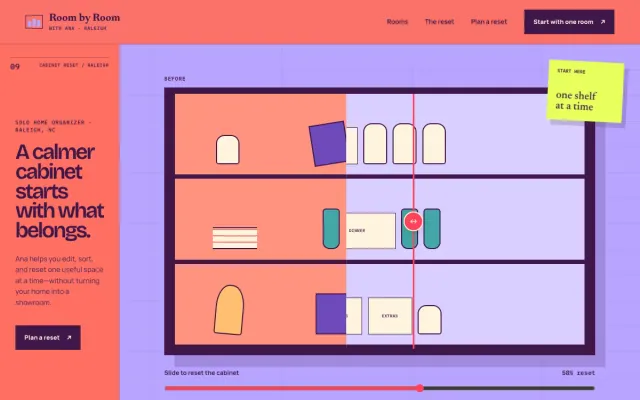Click the 'BEFORE' label above the cabinet
The image size is (640, 400).
pos(175,79)
